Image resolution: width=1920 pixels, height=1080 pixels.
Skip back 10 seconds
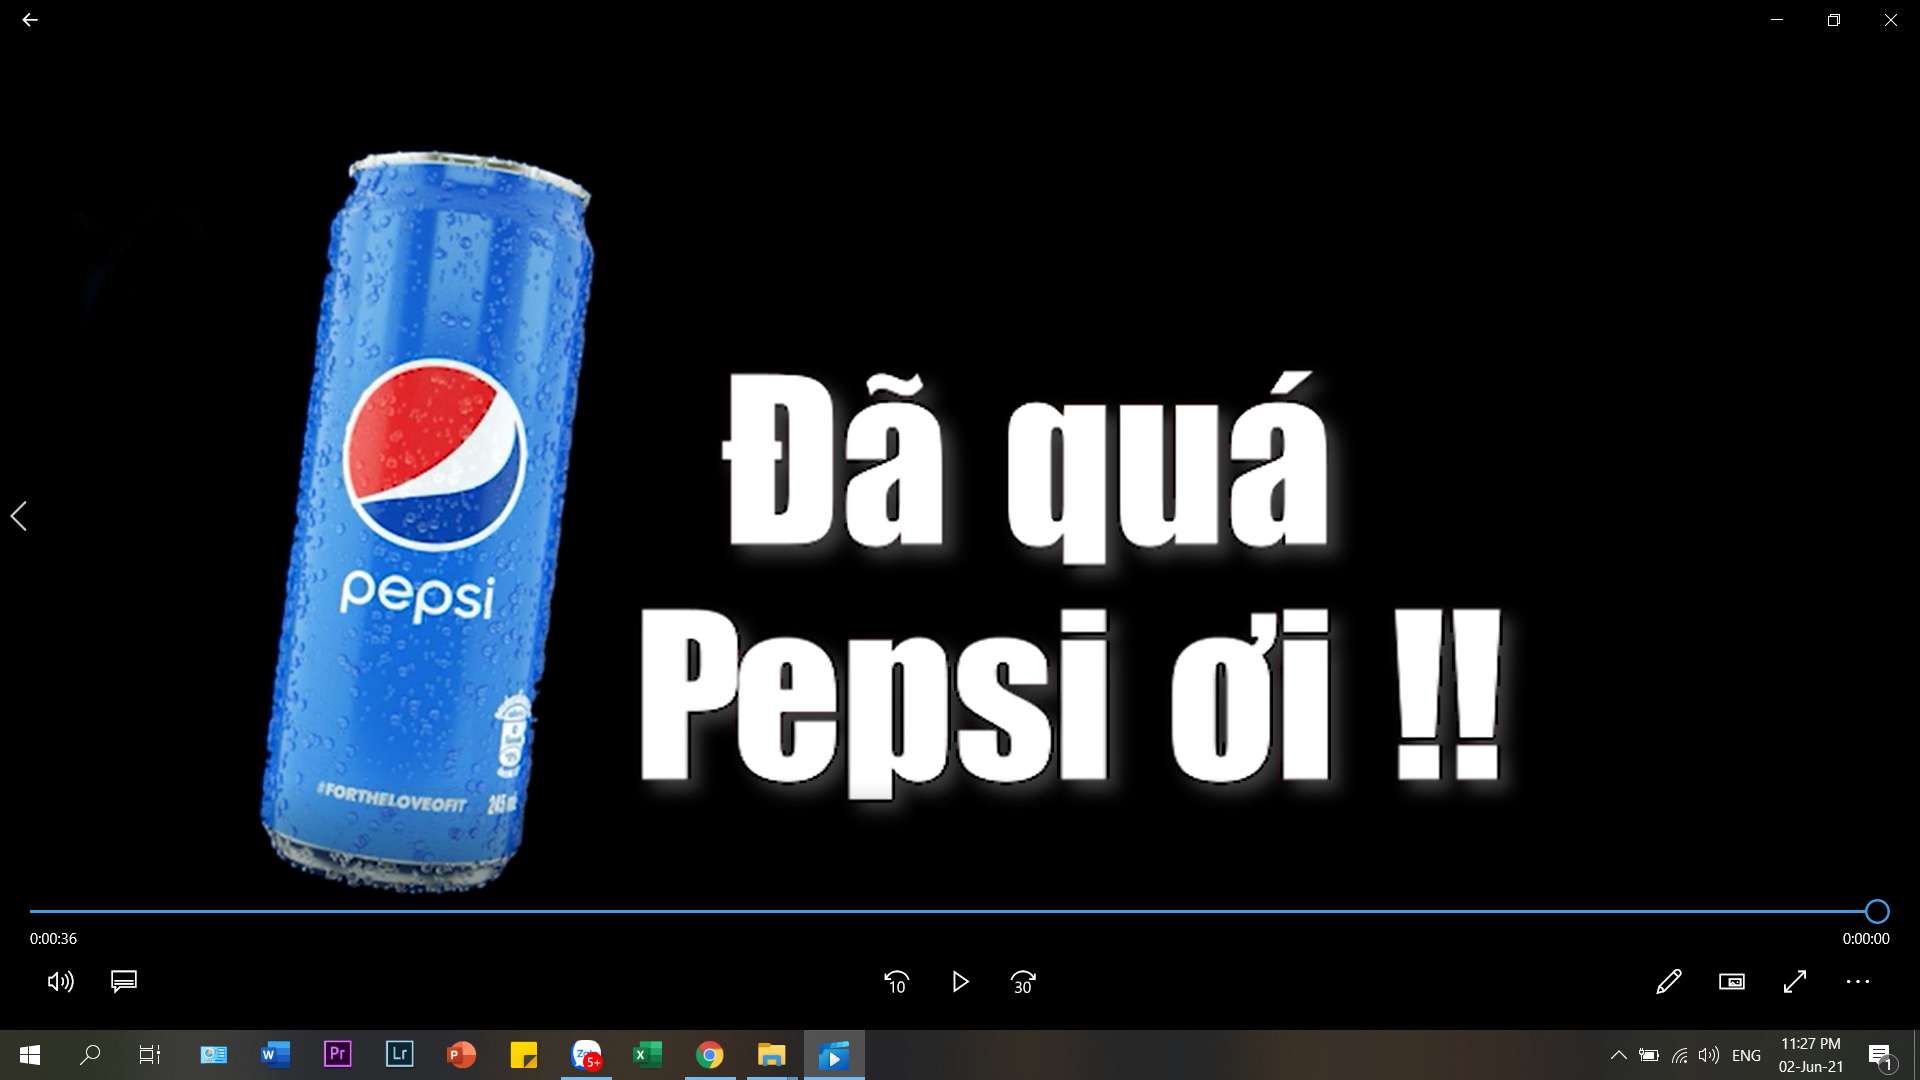(x=897, y=983)
